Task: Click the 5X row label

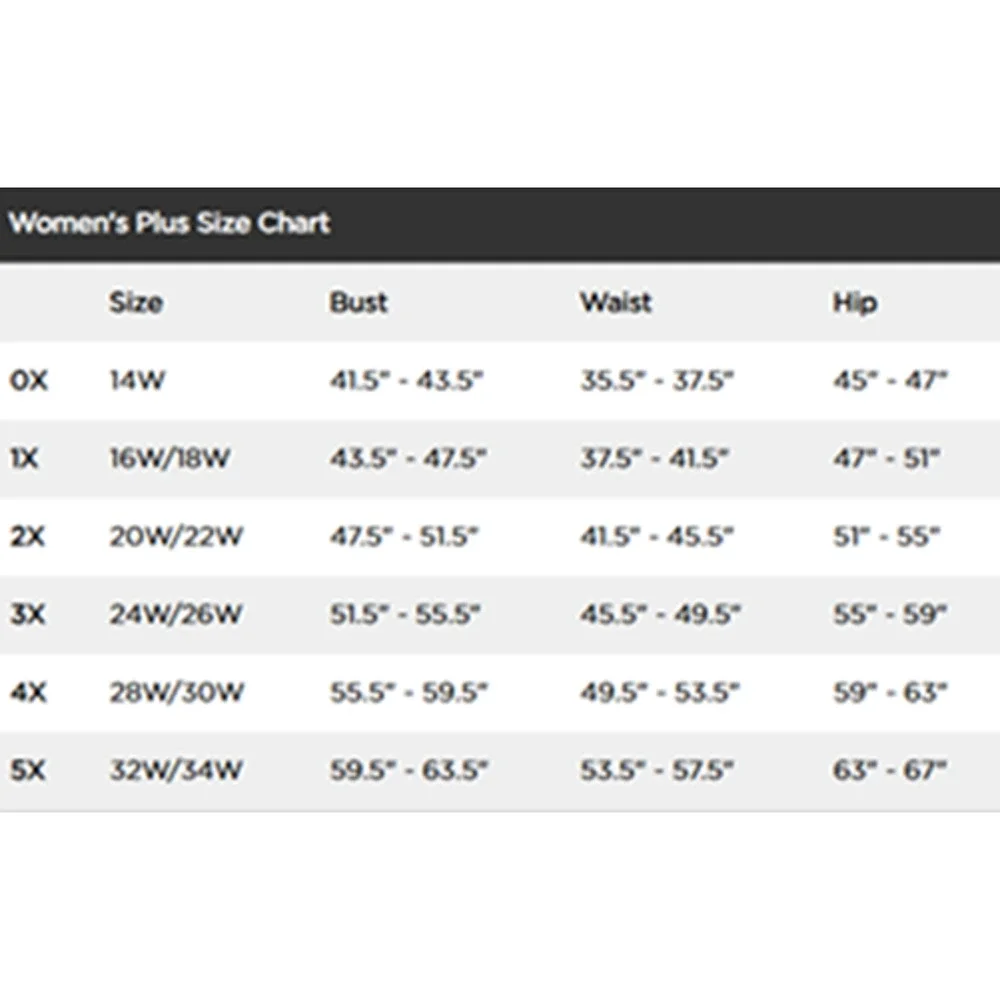Action: point(28,770)
